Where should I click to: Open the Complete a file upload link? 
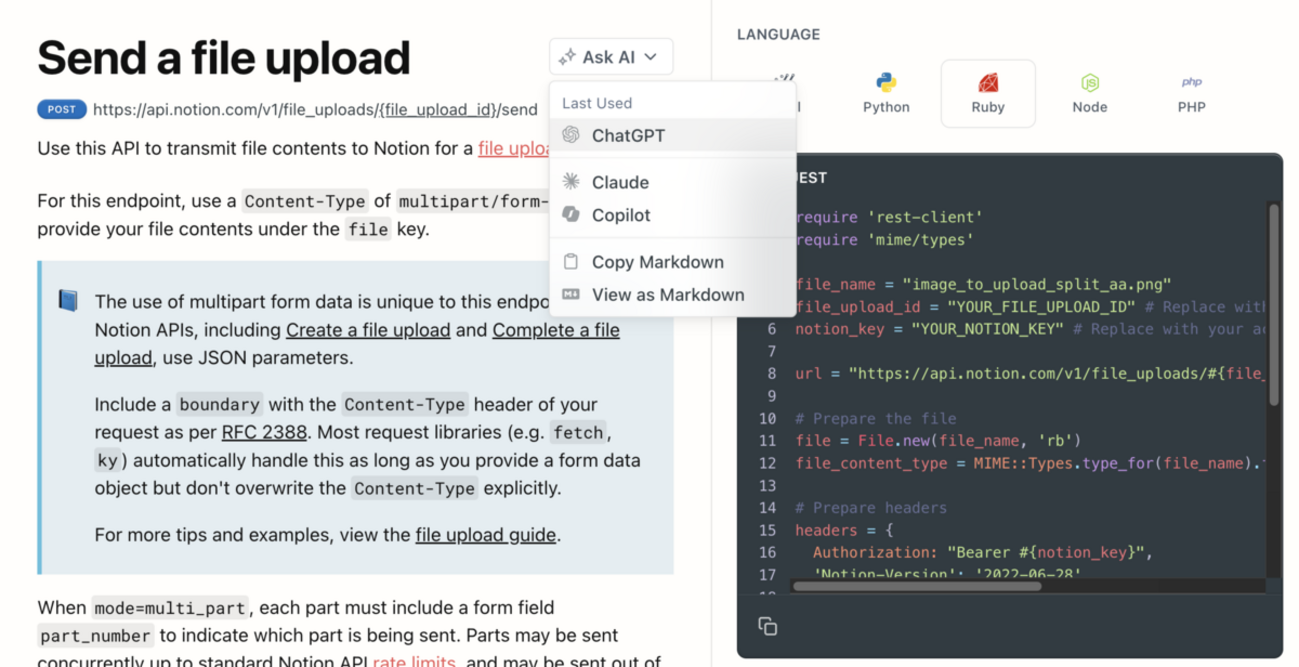click(x=357, y=343)
